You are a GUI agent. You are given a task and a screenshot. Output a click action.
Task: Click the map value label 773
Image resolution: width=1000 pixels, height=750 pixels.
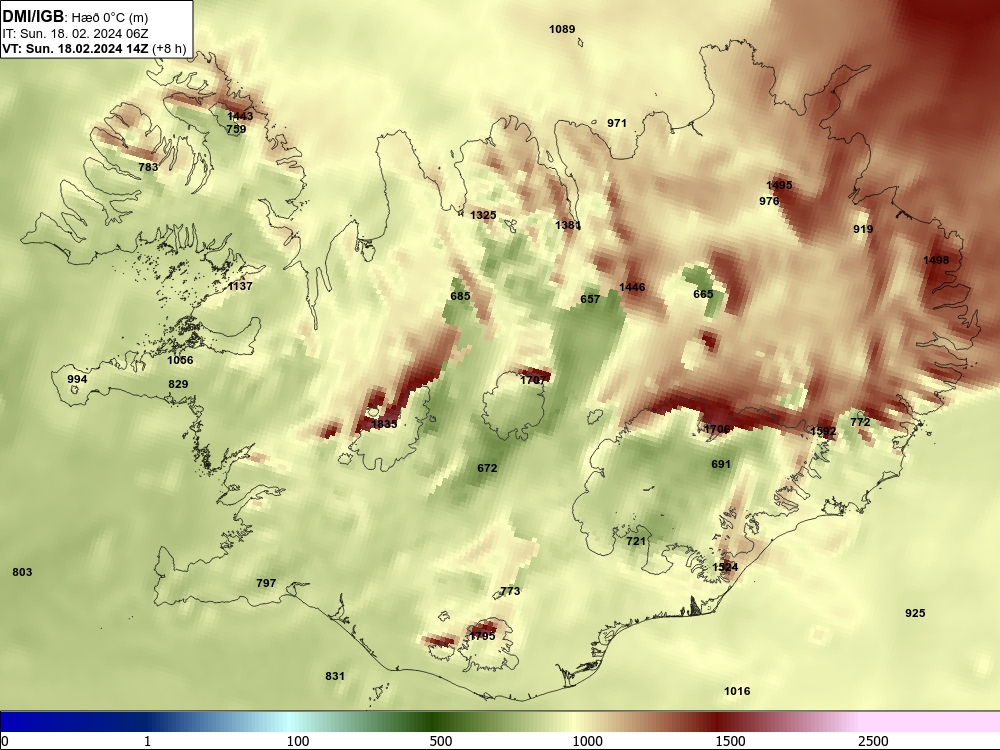click(x=510, y=591)
